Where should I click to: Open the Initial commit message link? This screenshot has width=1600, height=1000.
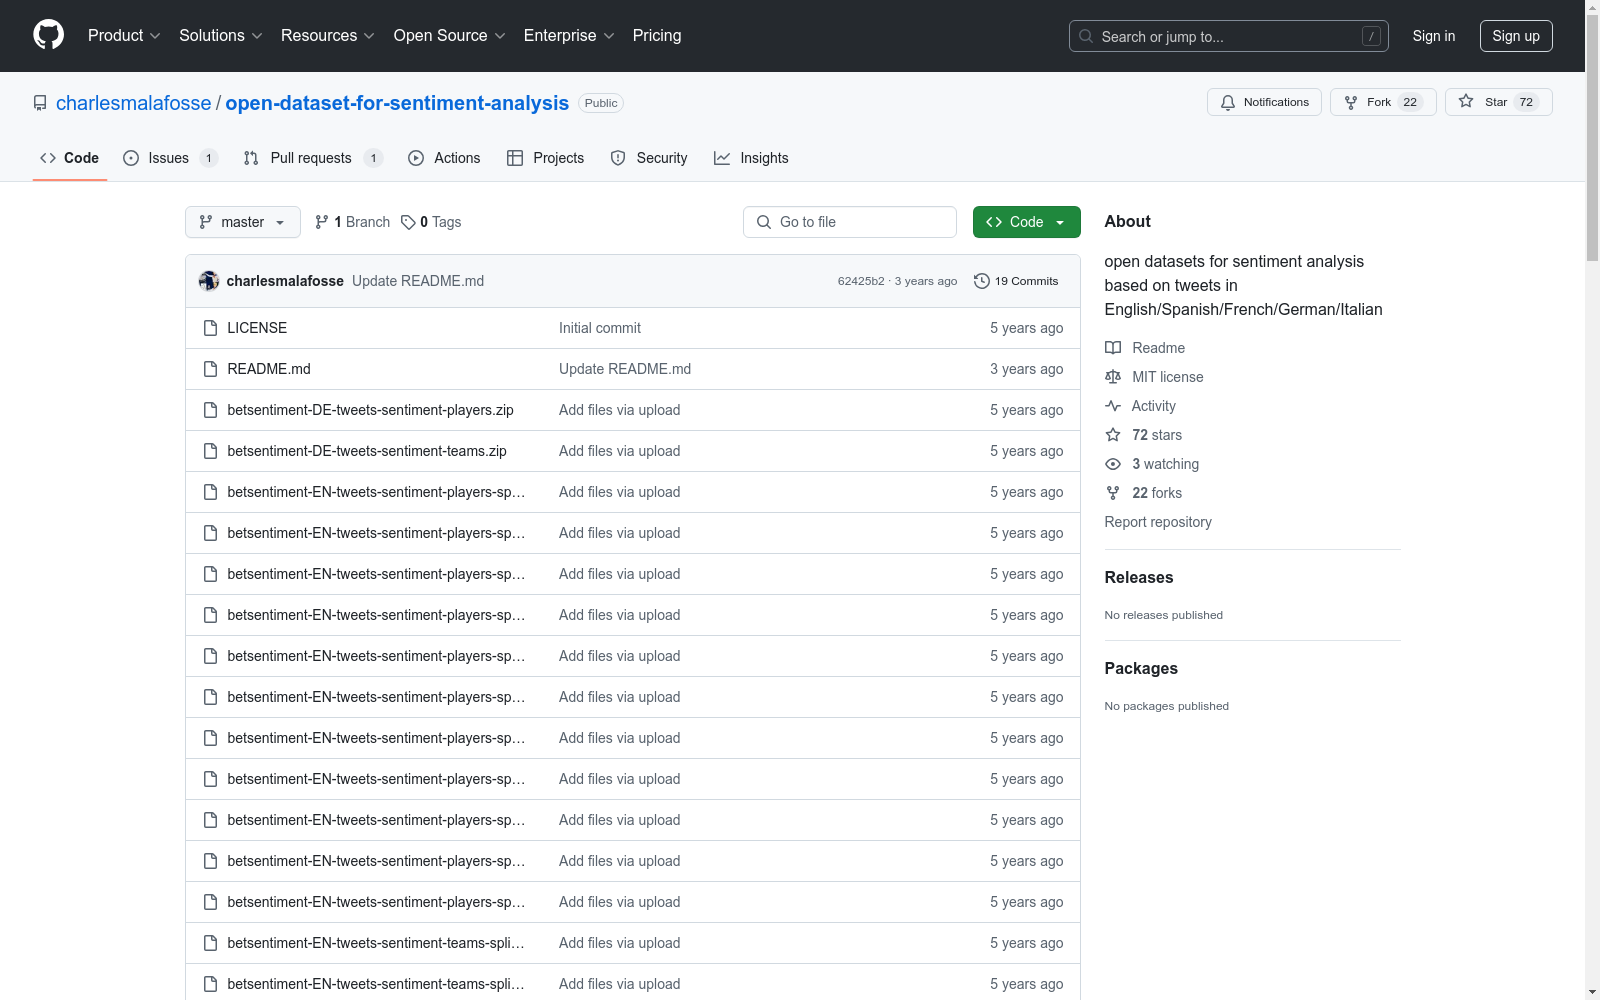click(600, 328)
